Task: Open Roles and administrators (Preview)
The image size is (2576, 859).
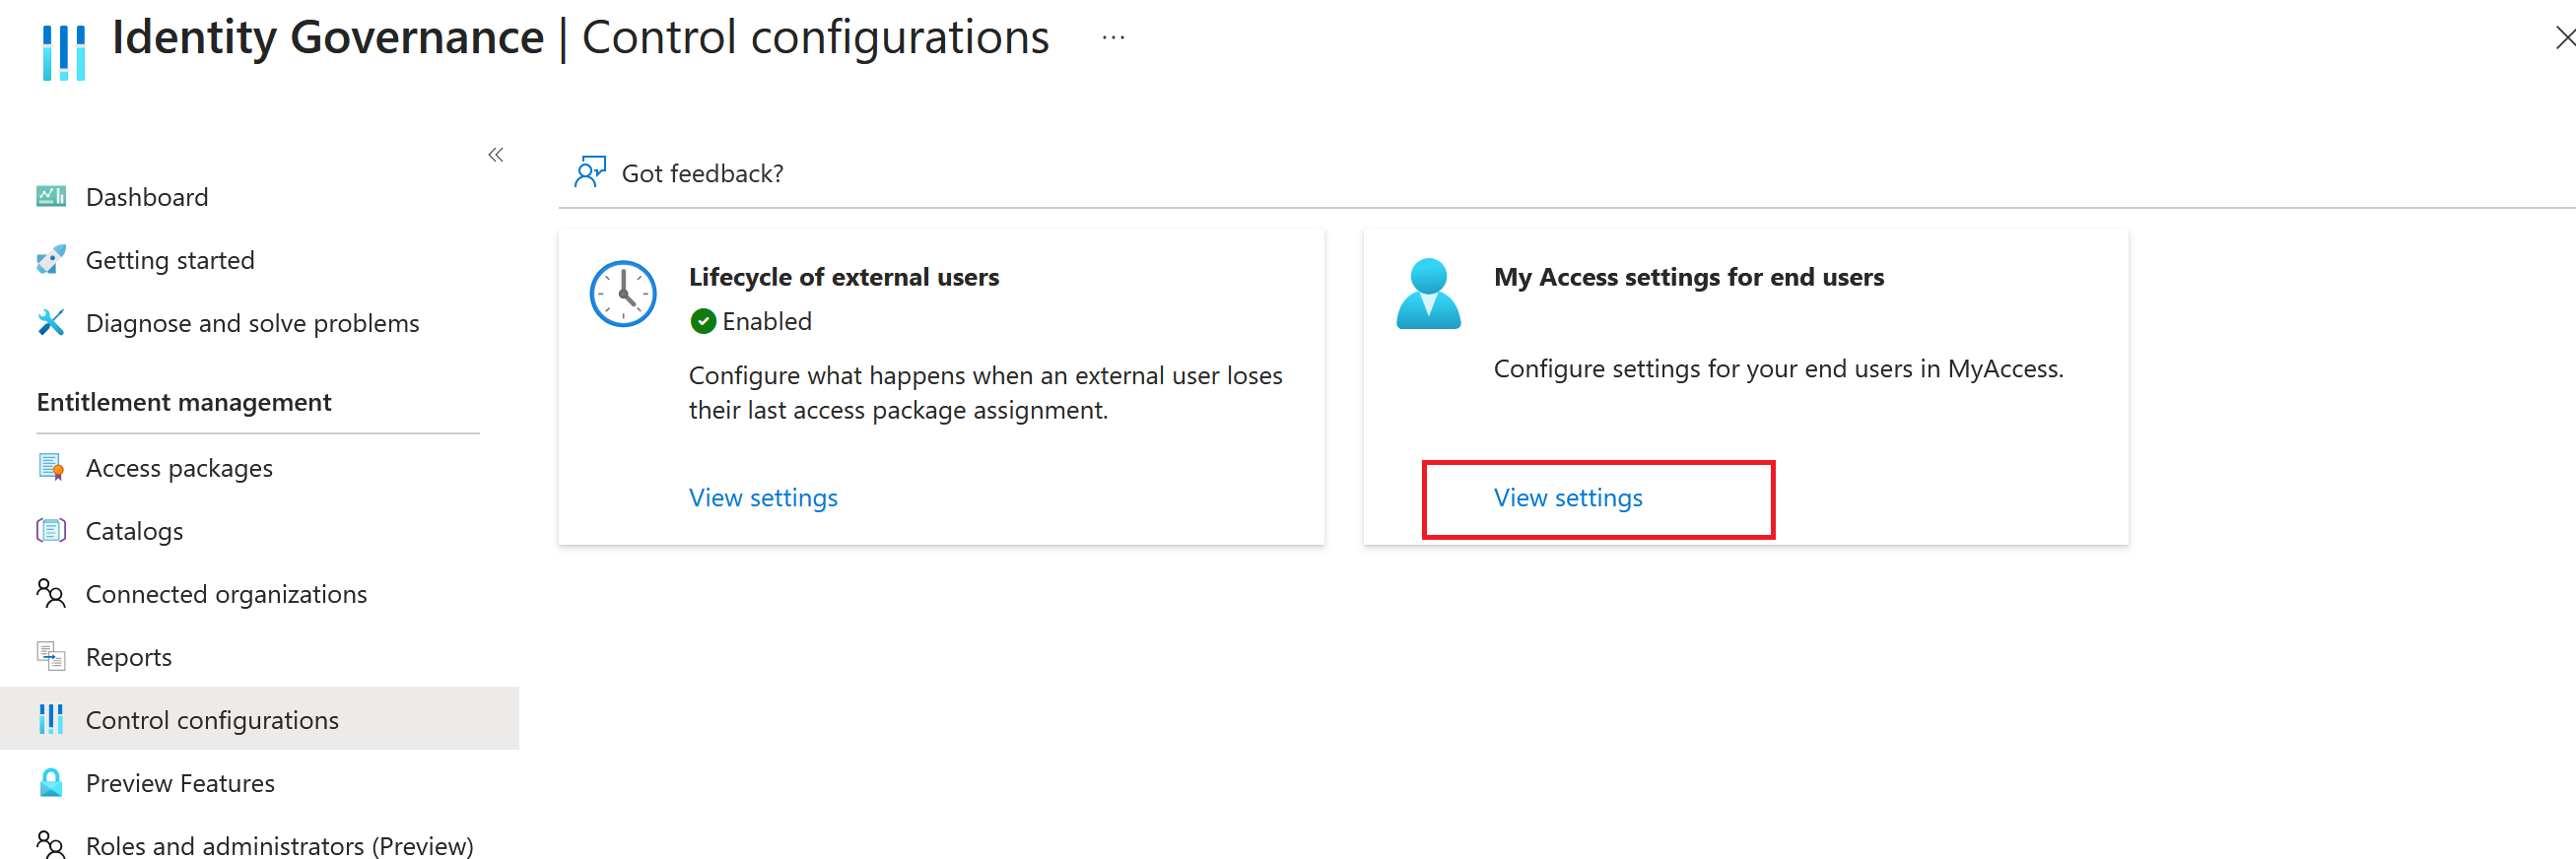Action: (x=279, y=845)
